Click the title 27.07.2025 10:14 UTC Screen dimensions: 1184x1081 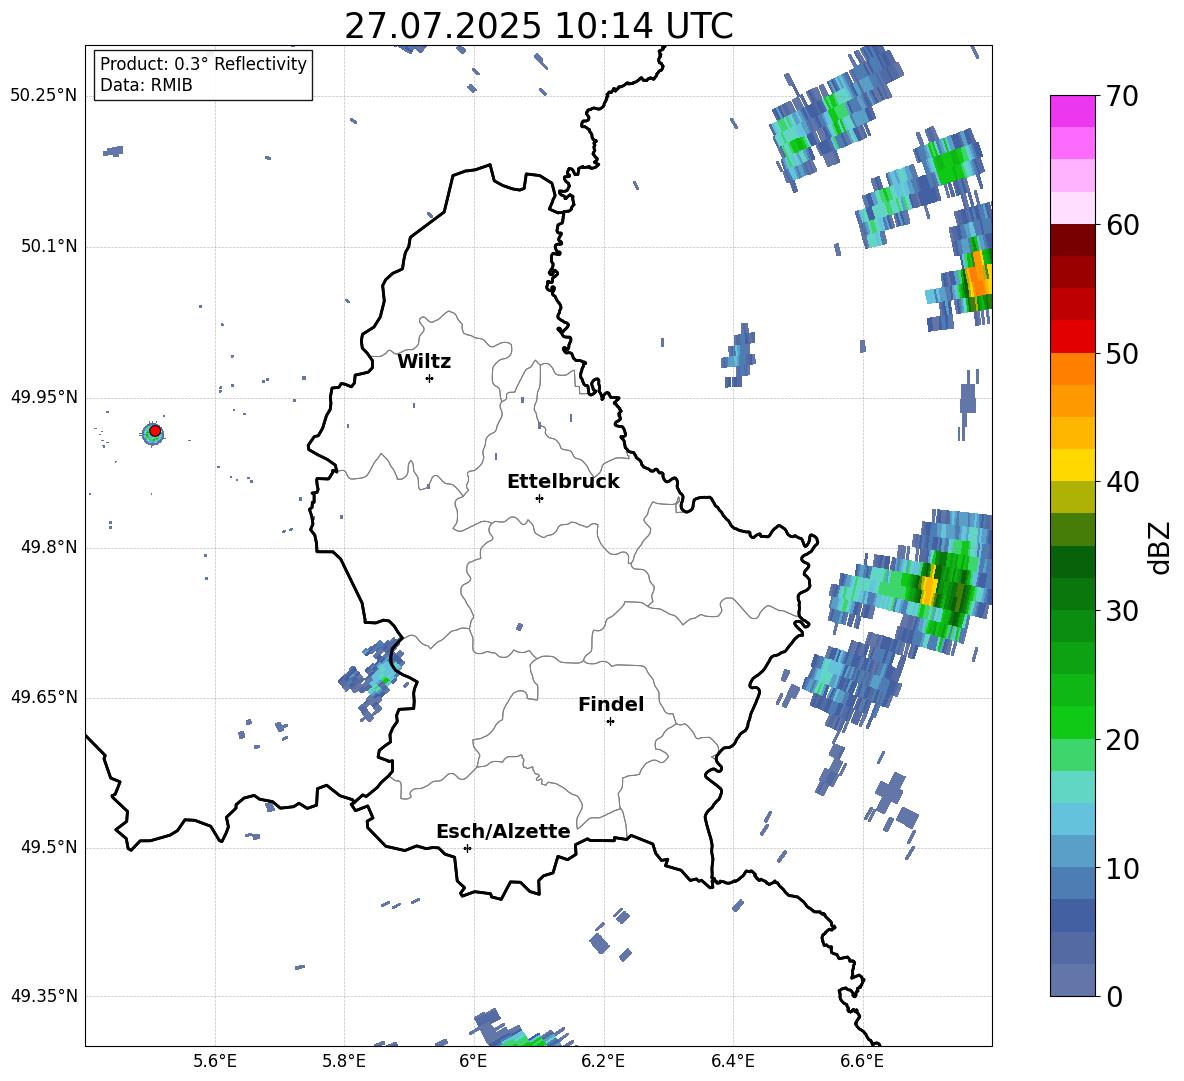point(539,26)
